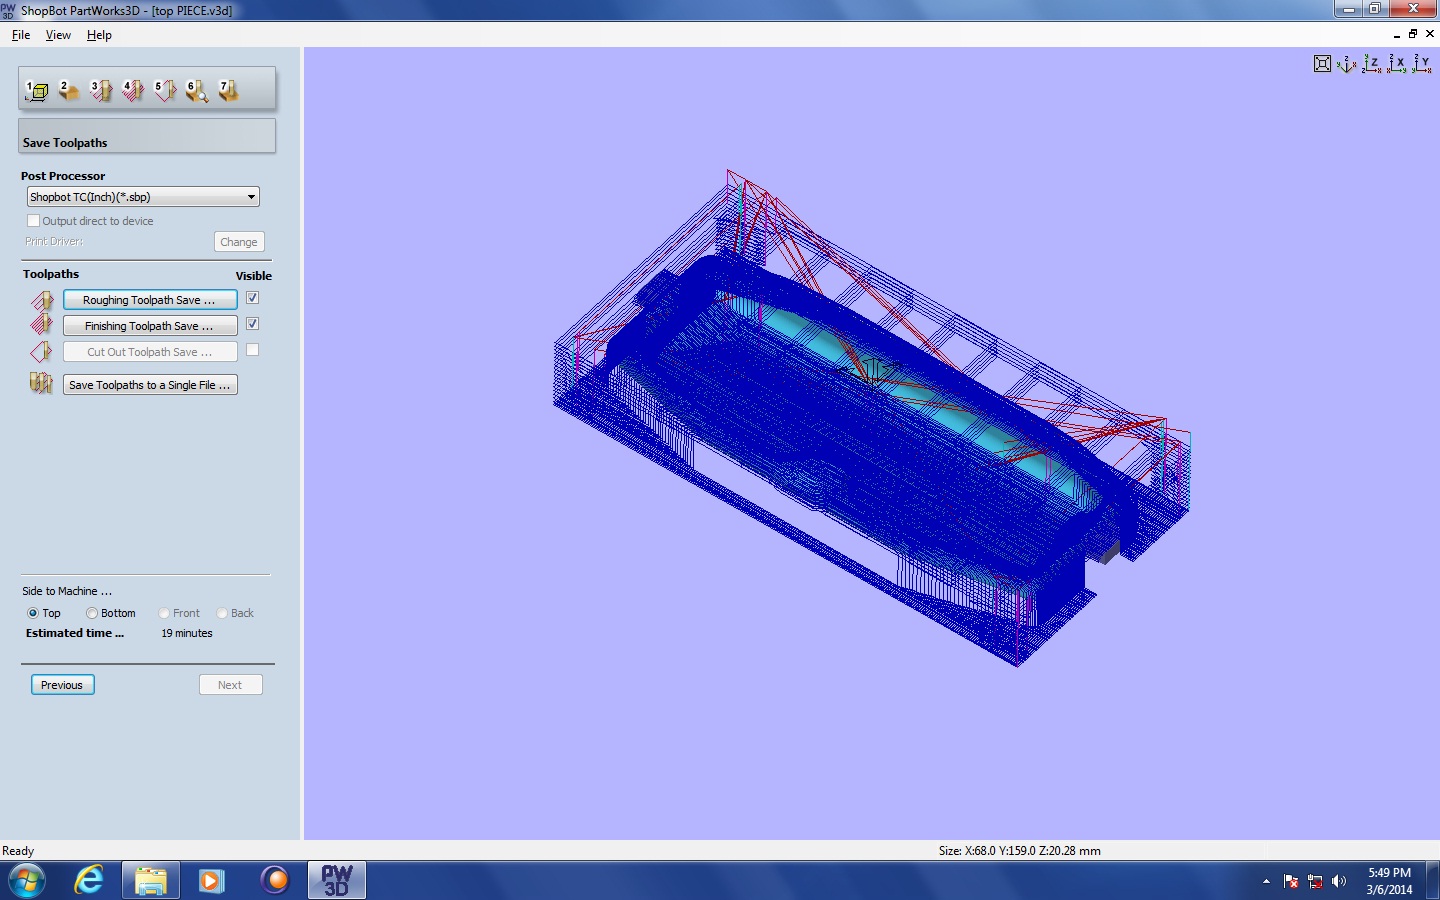Click the network status tray icon
Image resolution: width=1440 pixels, height=900 pixels.
tap(1315, 881)
